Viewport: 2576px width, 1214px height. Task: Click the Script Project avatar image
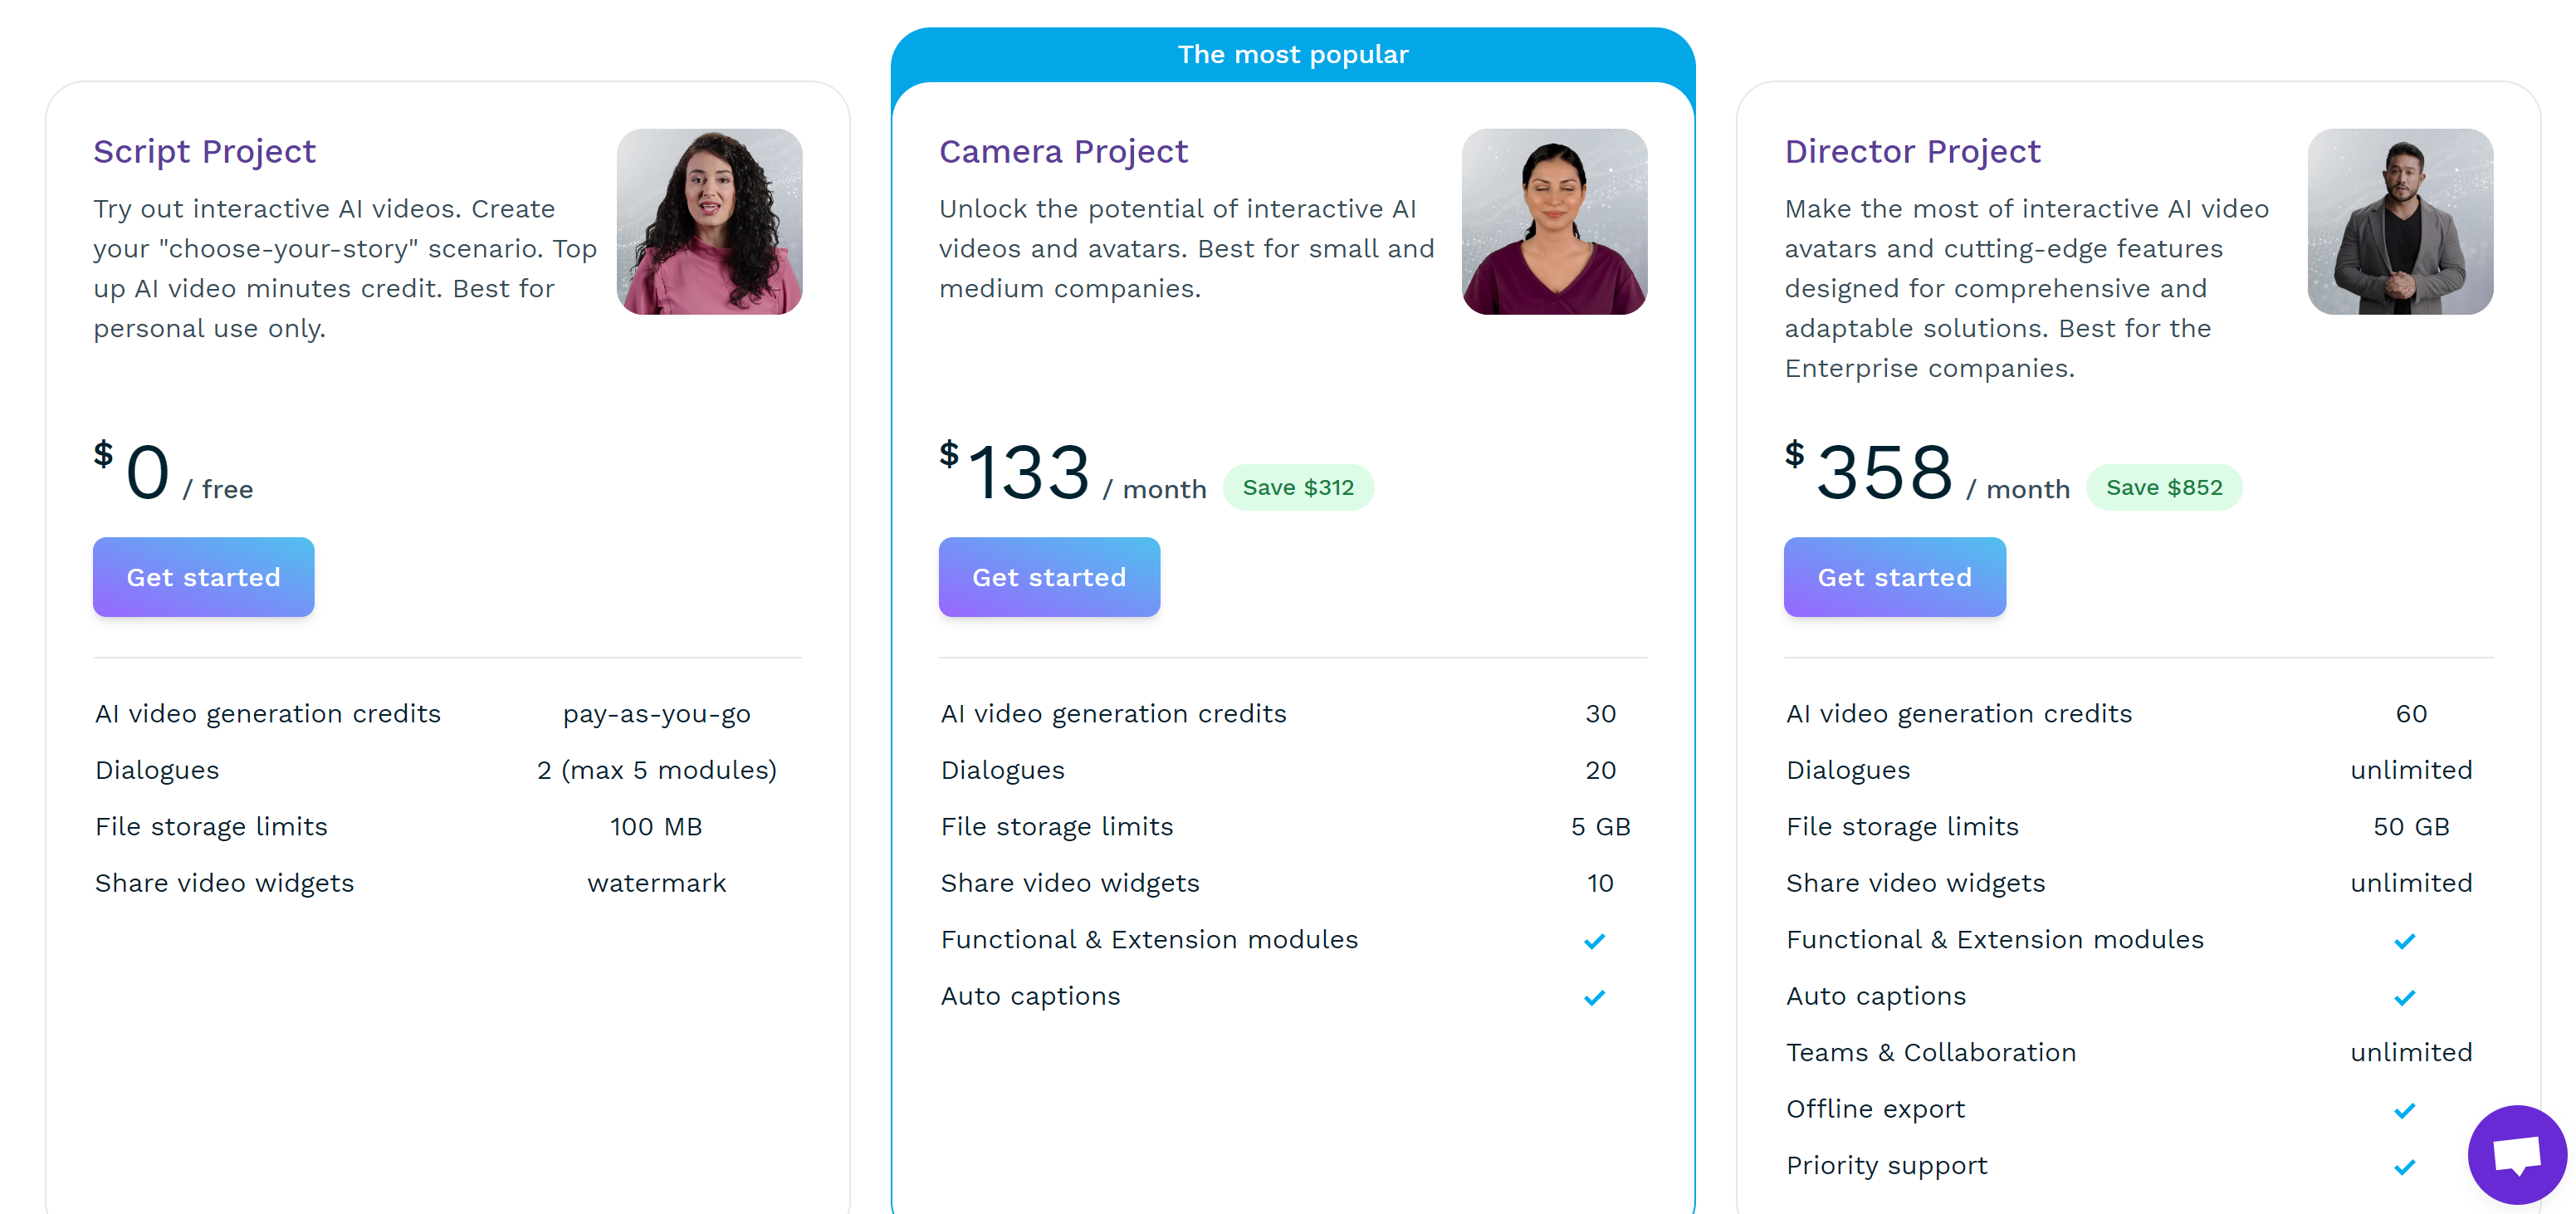click(709, 222)
